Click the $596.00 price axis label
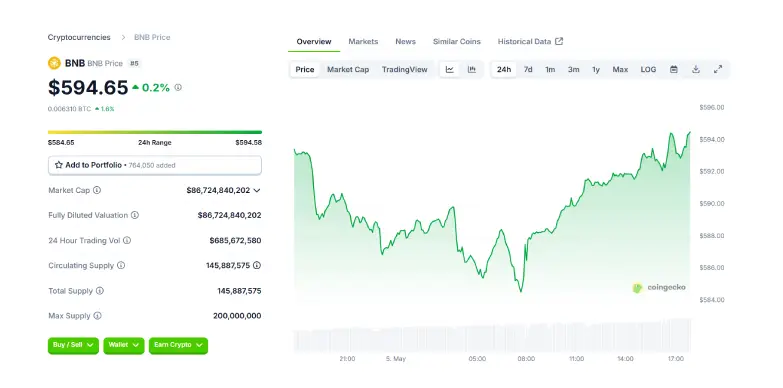Viewport: 783px width, 388px height. (x=712, y=107)
